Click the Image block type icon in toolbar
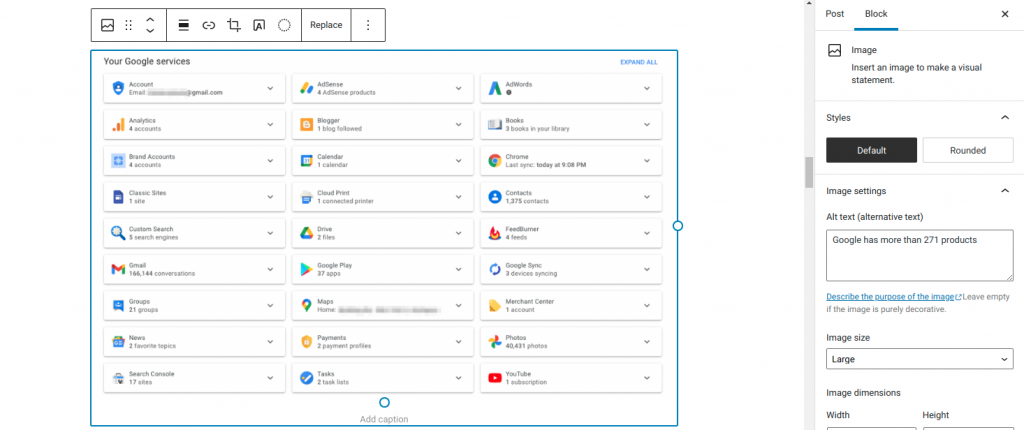1024x430 pixels. (108, 25)
